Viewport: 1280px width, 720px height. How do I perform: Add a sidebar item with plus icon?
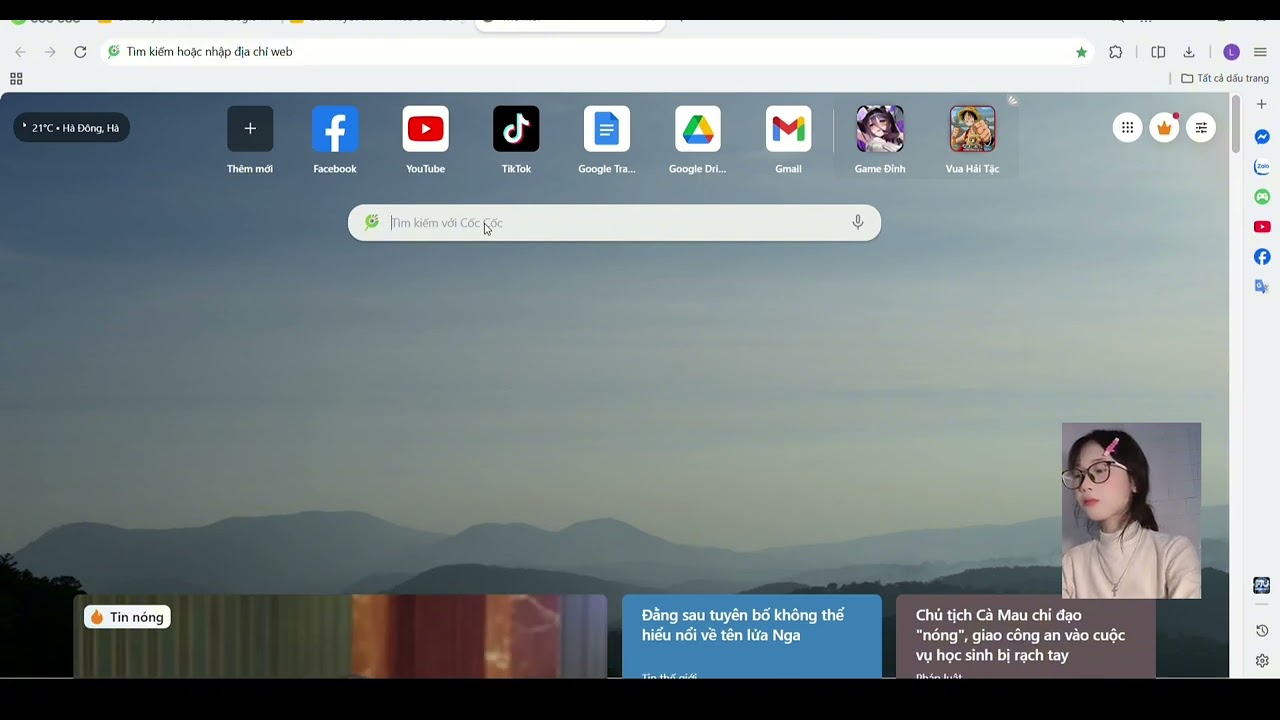tap(1262, 104)
